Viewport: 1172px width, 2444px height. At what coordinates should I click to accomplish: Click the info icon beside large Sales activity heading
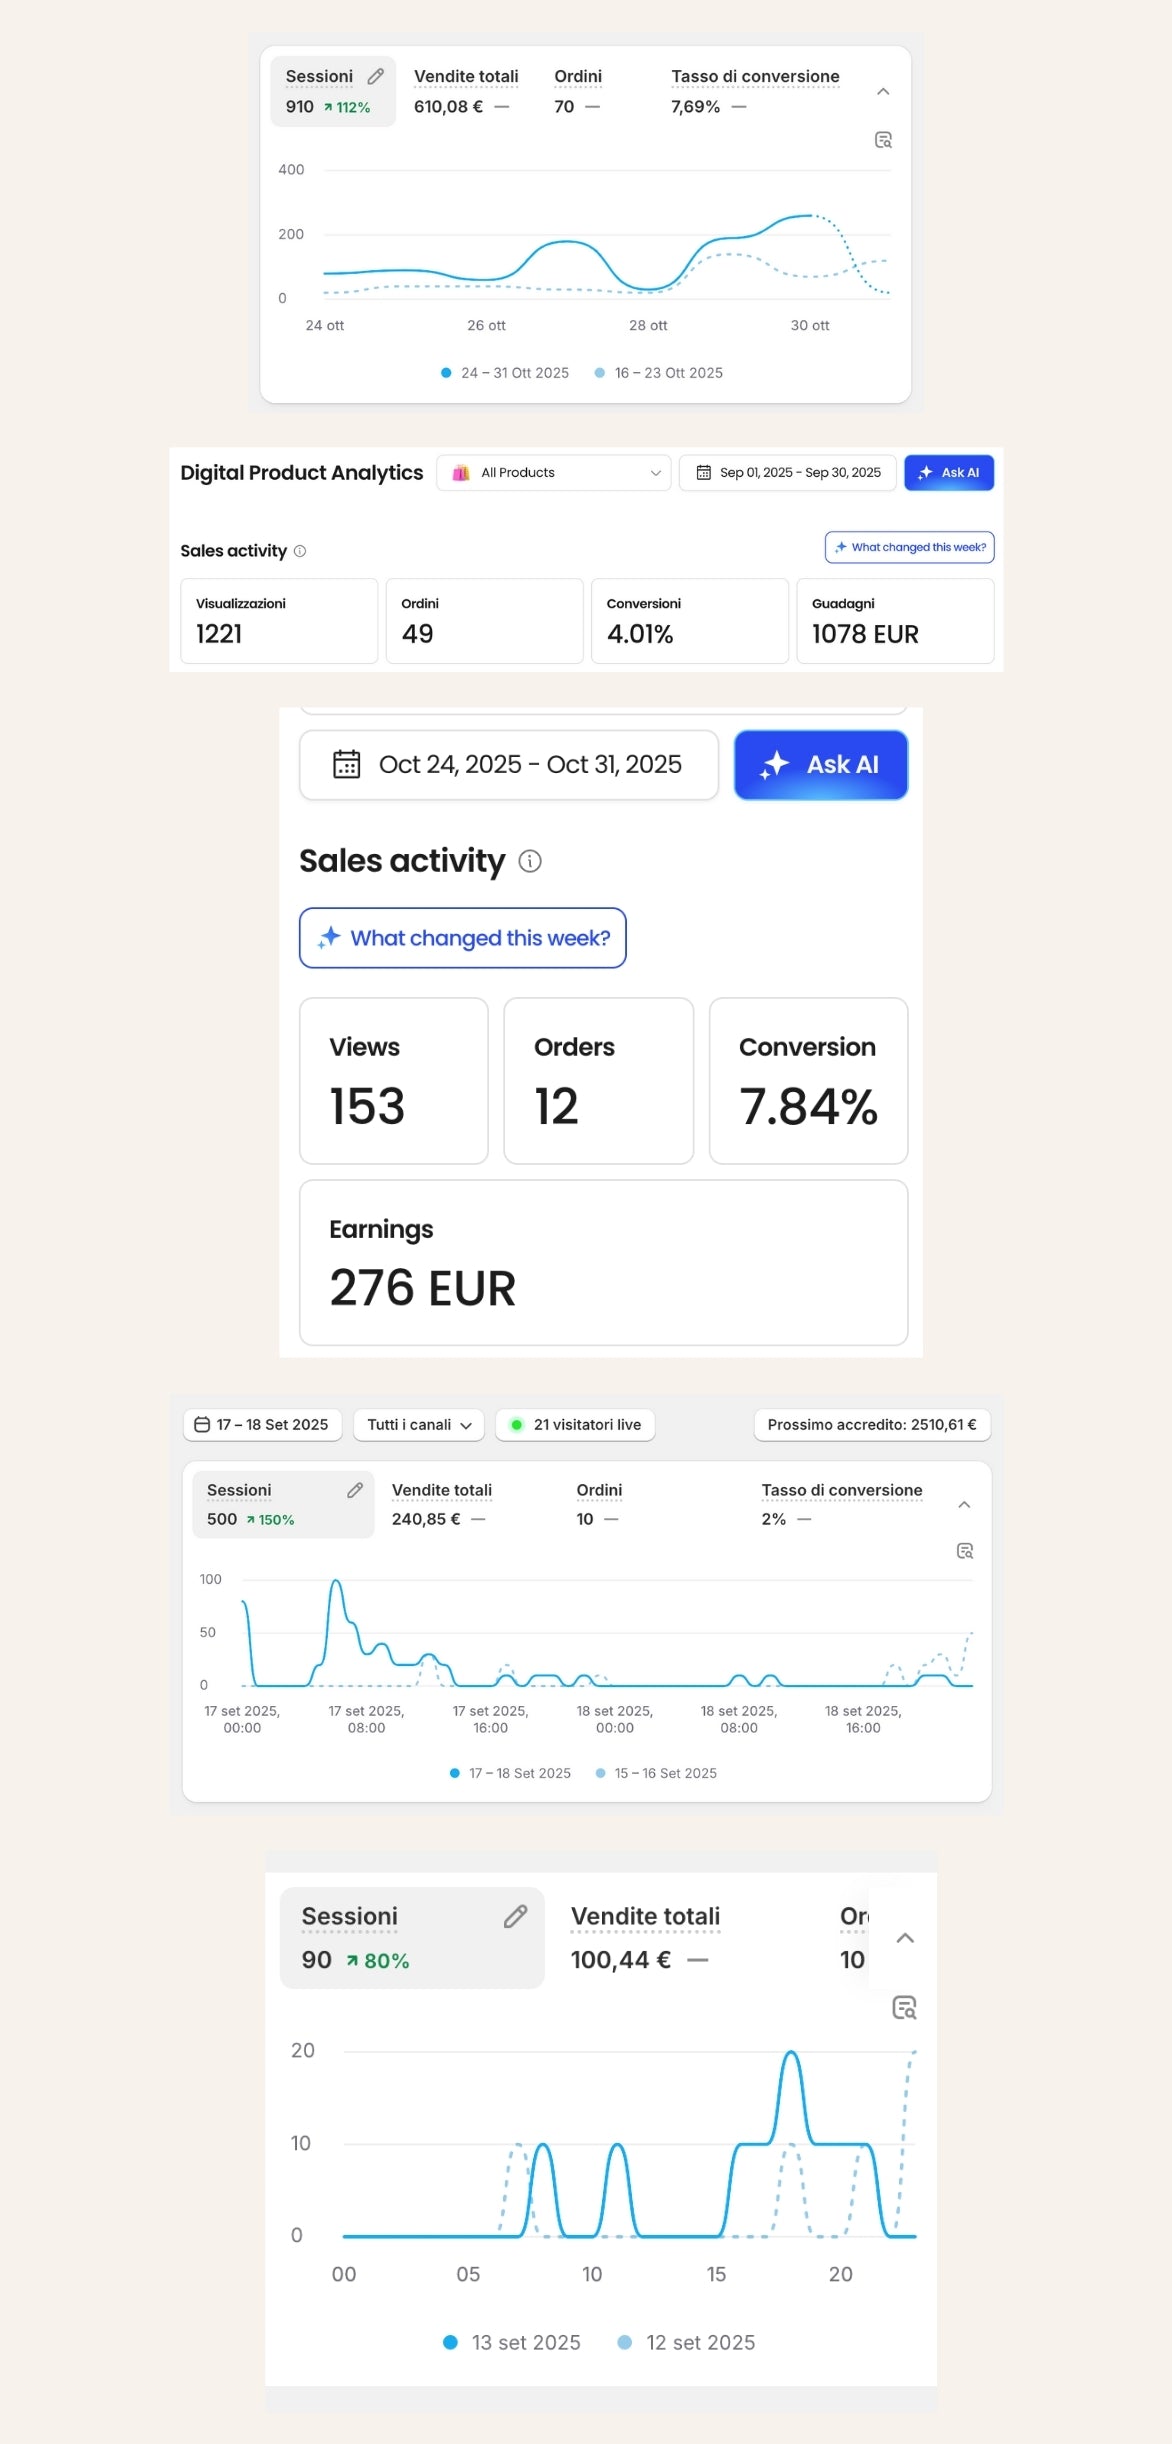point(530,861)
